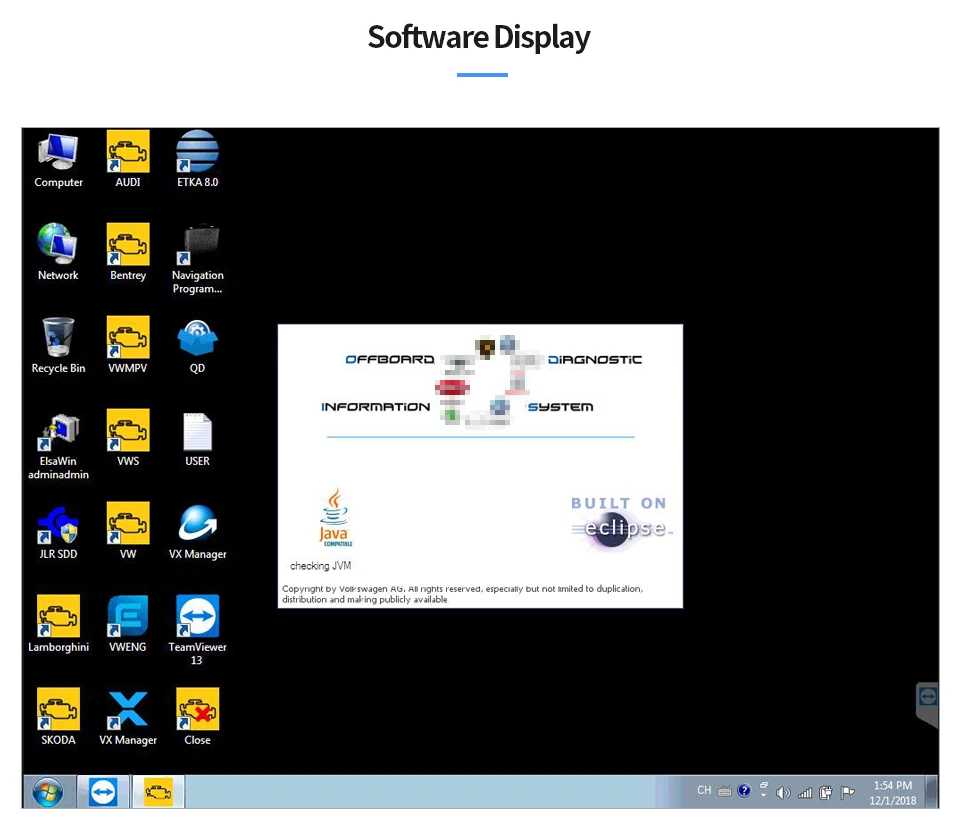Click the Built on Eclipse logo
Screen dimensions: 960x821
pos(620,522)
